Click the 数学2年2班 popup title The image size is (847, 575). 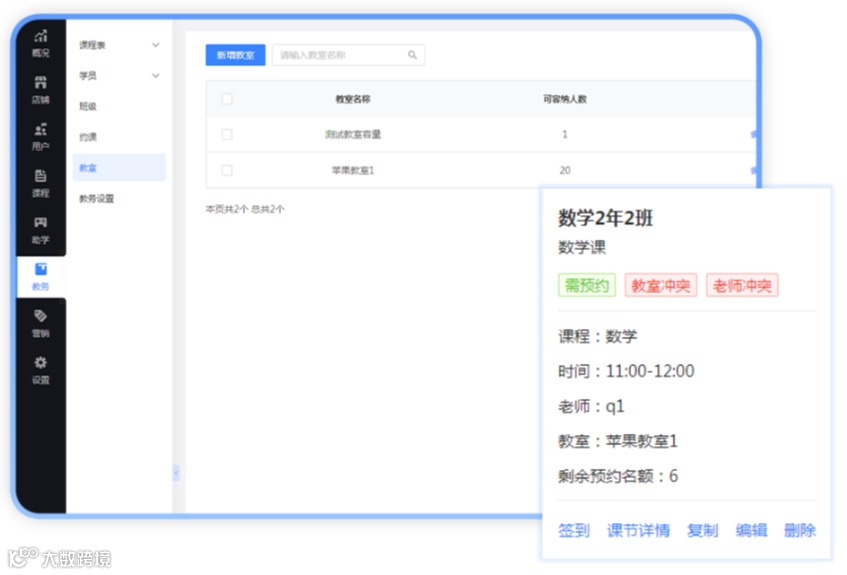606,218
